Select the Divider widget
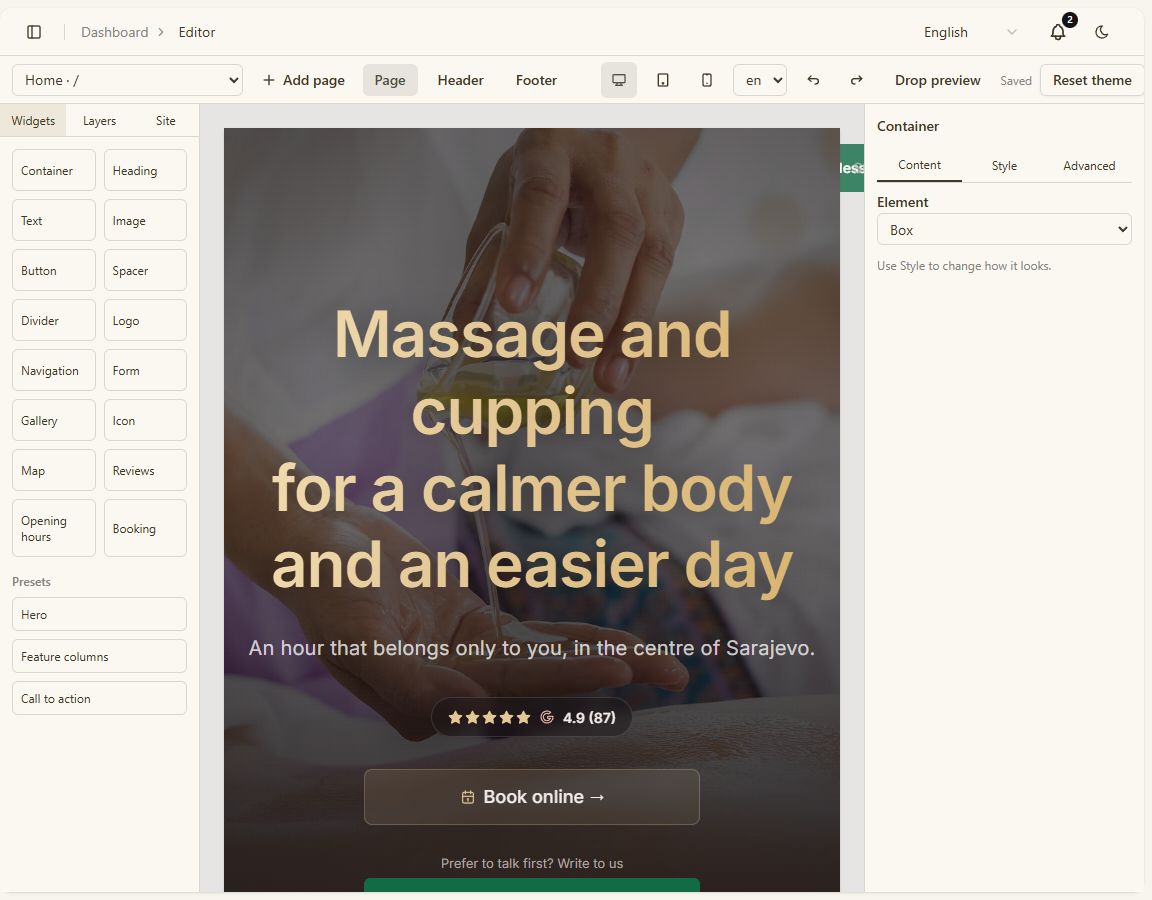This screenshot has width=1152, height=900. (54, 320)
